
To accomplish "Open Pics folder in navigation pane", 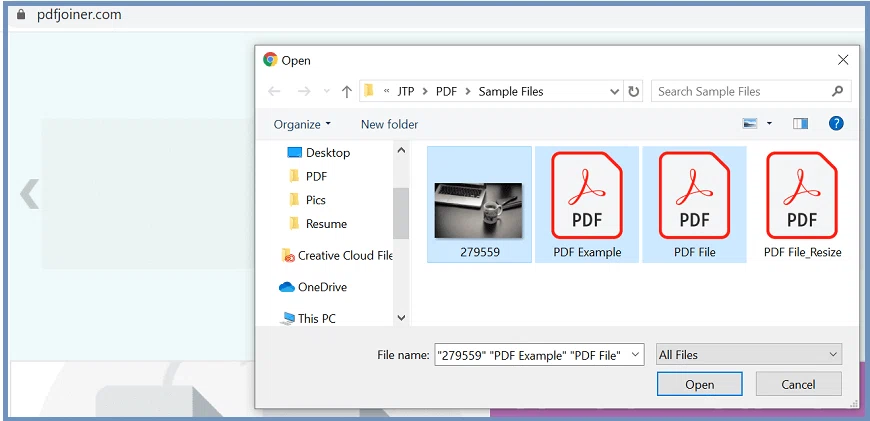I will [307, 200].
